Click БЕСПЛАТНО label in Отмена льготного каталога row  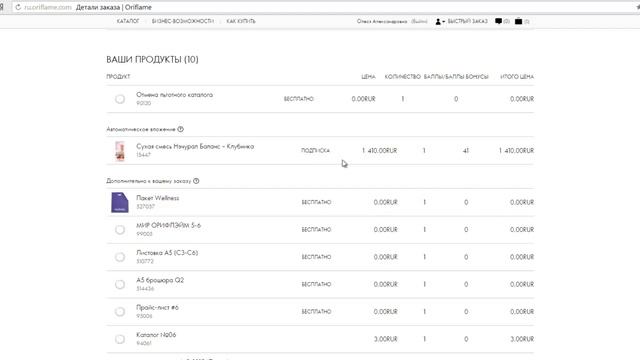298,99
